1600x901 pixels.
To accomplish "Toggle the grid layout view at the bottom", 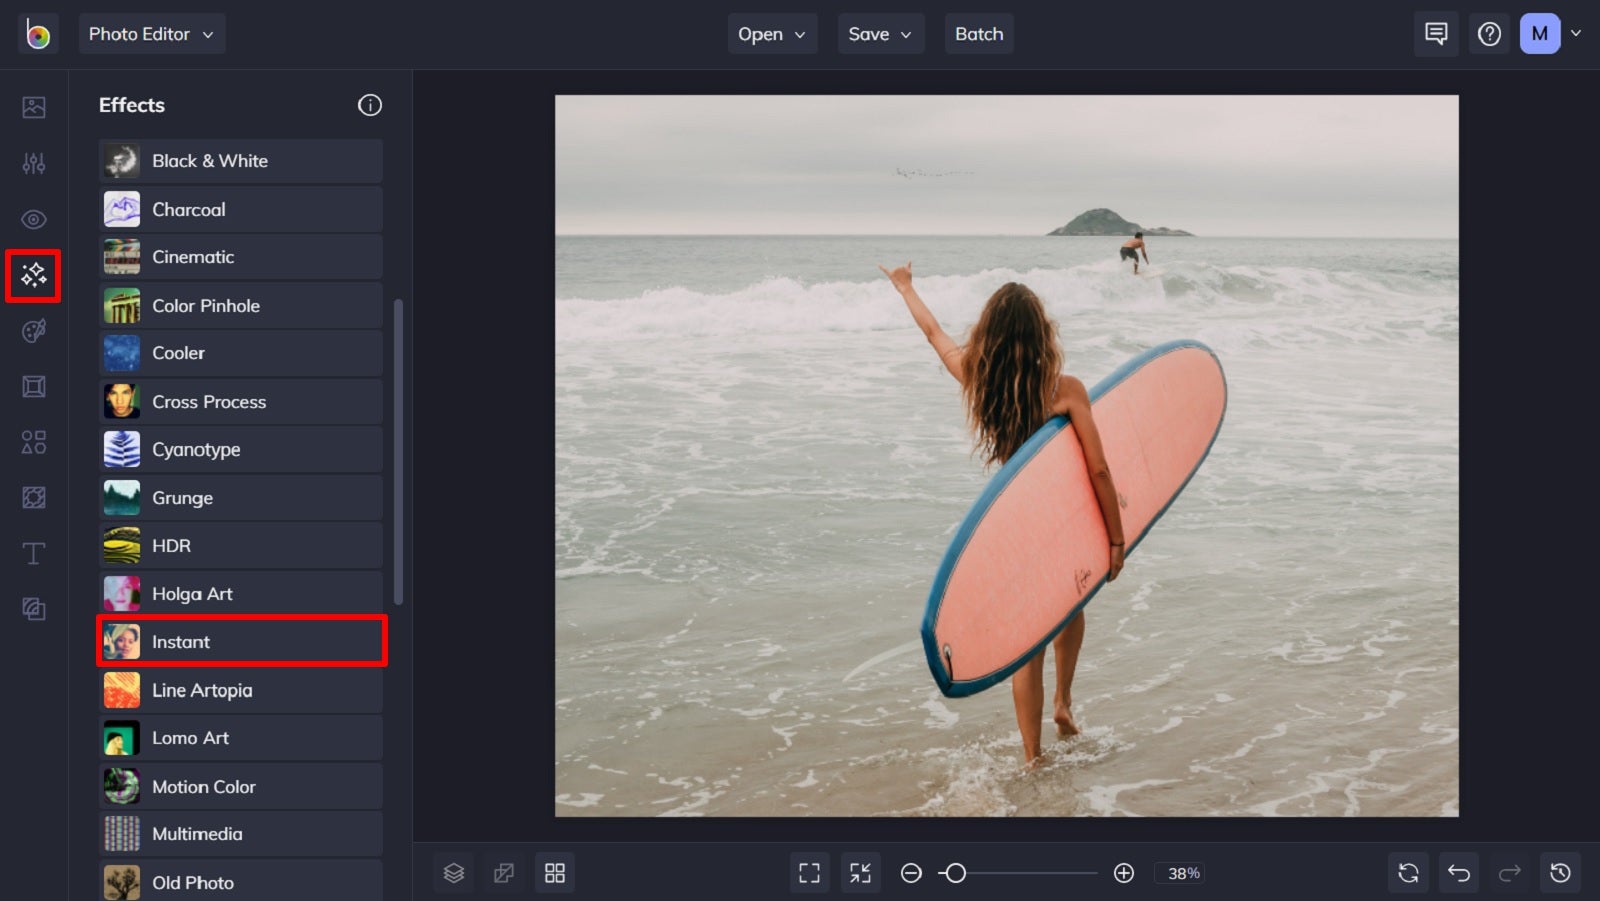I will [x=555, y=872].
